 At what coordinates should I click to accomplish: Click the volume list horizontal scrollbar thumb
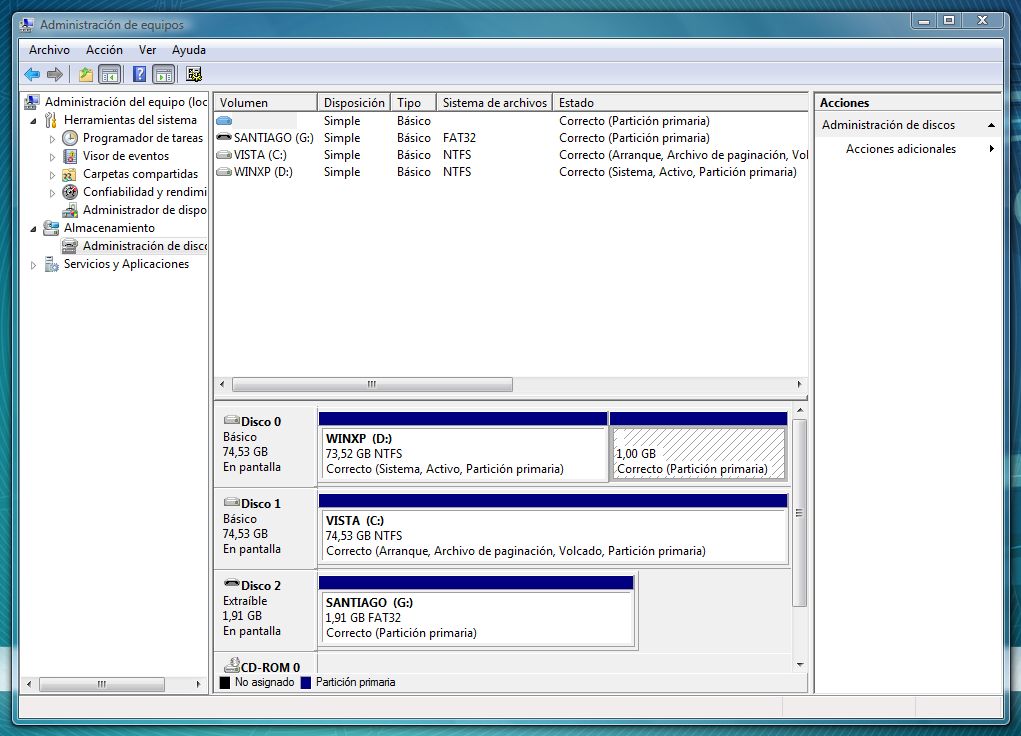coord(372,384)
